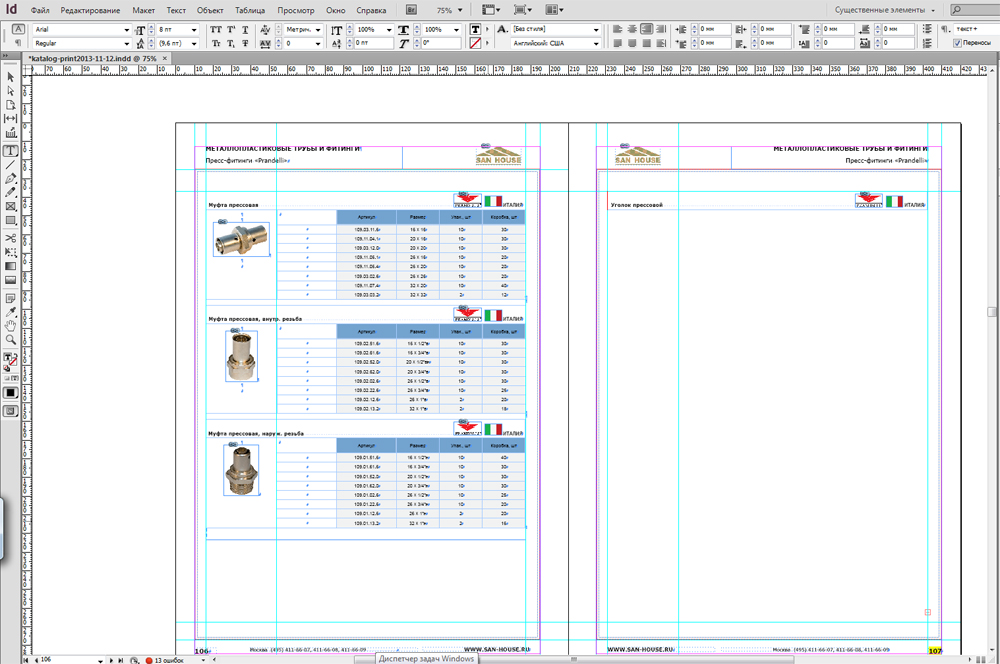Screen dimensions: 1000x664
Task: Select the Direct Selection (white arrow) tool
Action: 10,91
